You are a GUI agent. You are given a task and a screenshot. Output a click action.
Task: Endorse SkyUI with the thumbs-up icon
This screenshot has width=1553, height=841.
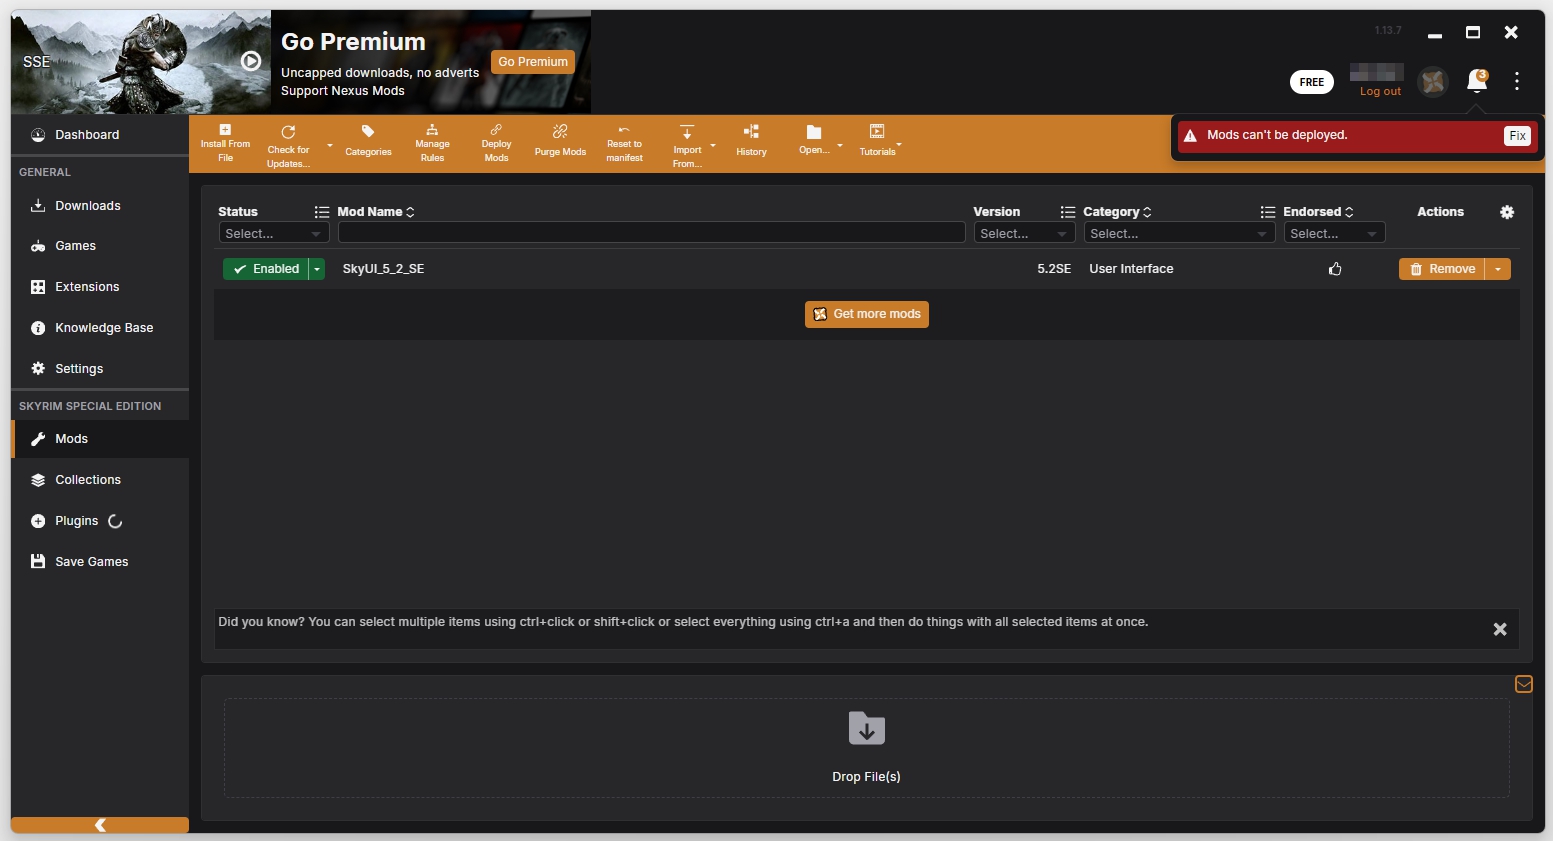pyautogui.click(x=1335, y=269)
